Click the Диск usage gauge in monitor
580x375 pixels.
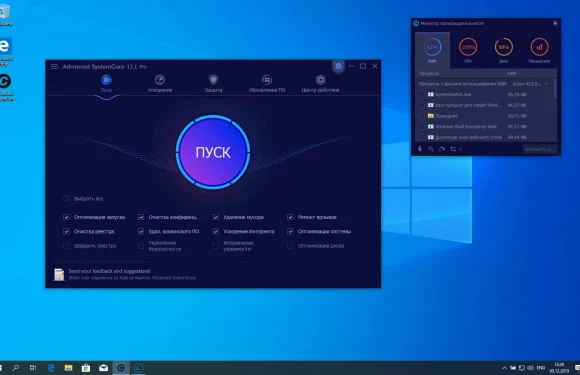coord(503,47)
